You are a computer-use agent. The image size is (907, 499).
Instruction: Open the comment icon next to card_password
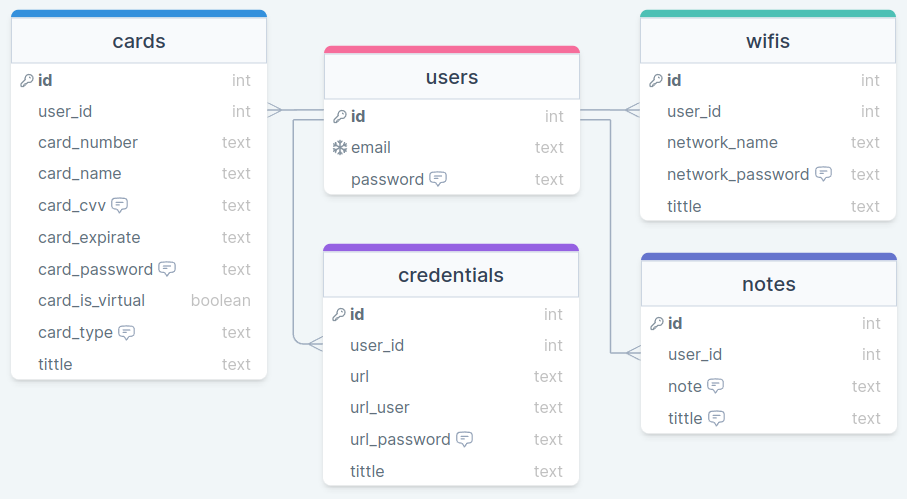tap(167, 269)
